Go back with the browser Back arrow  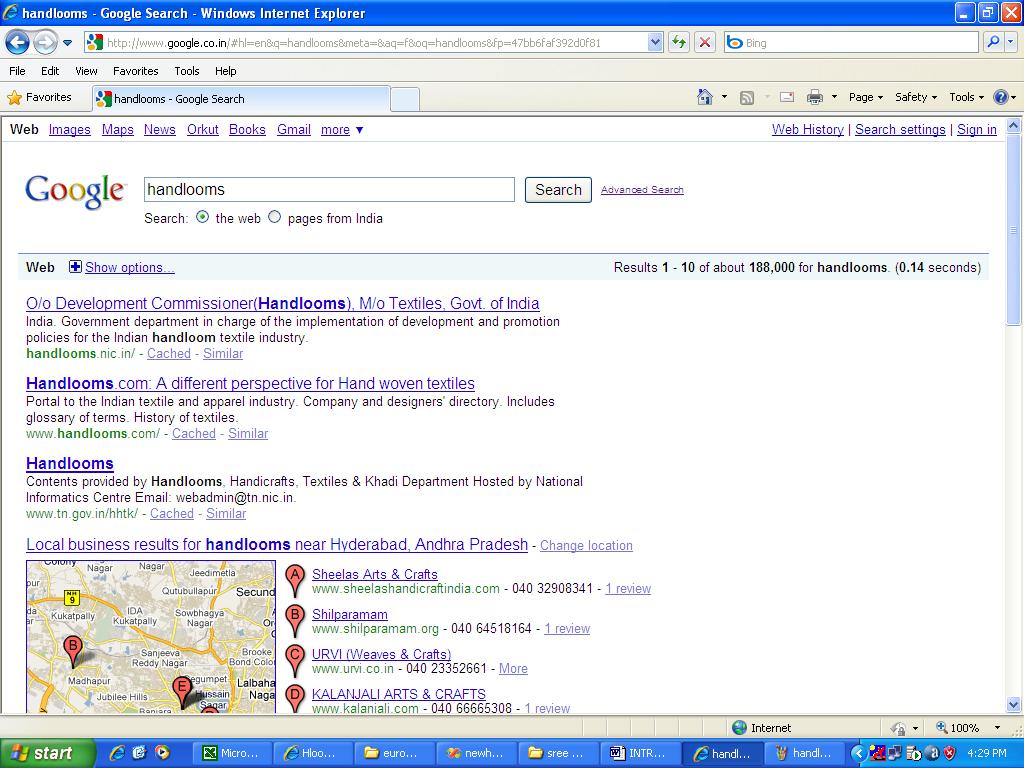coord(17,43)
